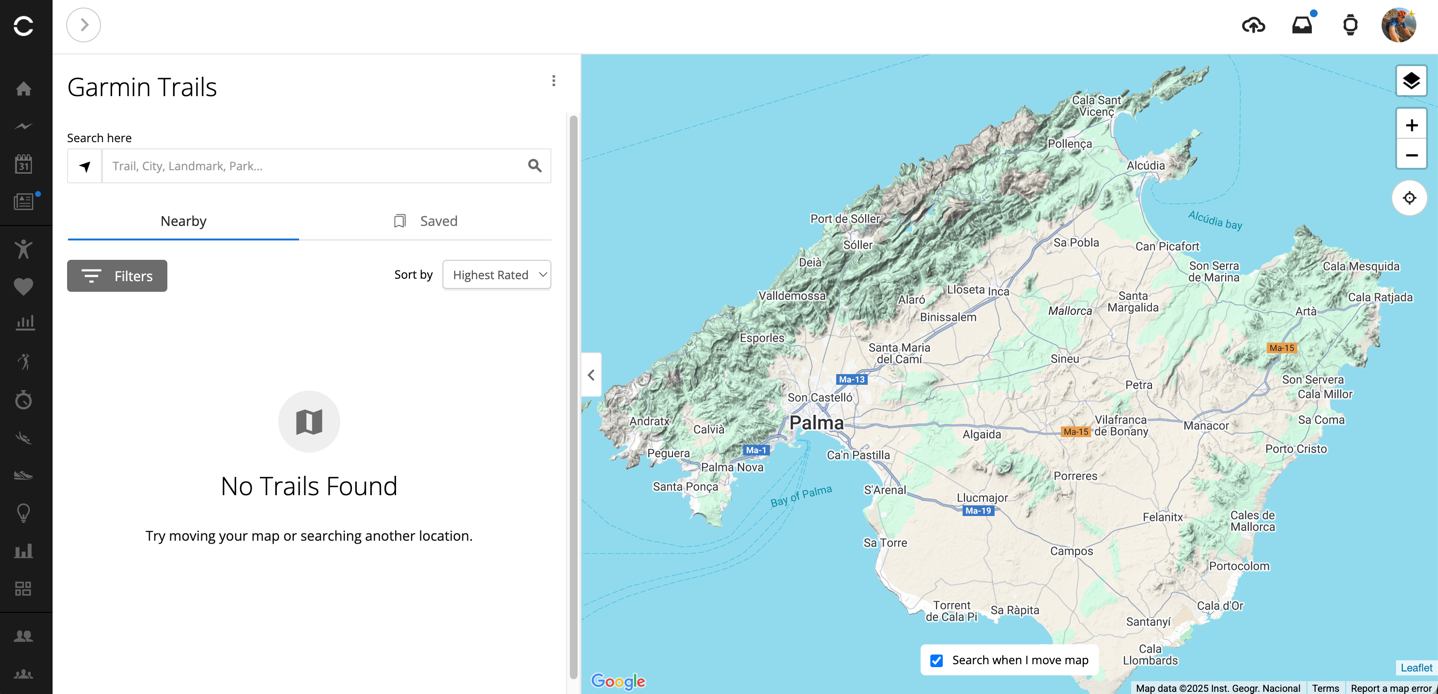Switch to the Nearby tab

tap(183, 221)
